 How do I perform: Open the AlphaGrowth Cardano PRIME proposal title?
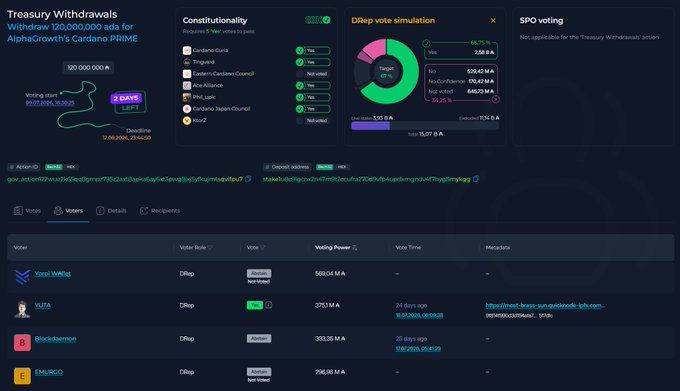pos(72,33)
